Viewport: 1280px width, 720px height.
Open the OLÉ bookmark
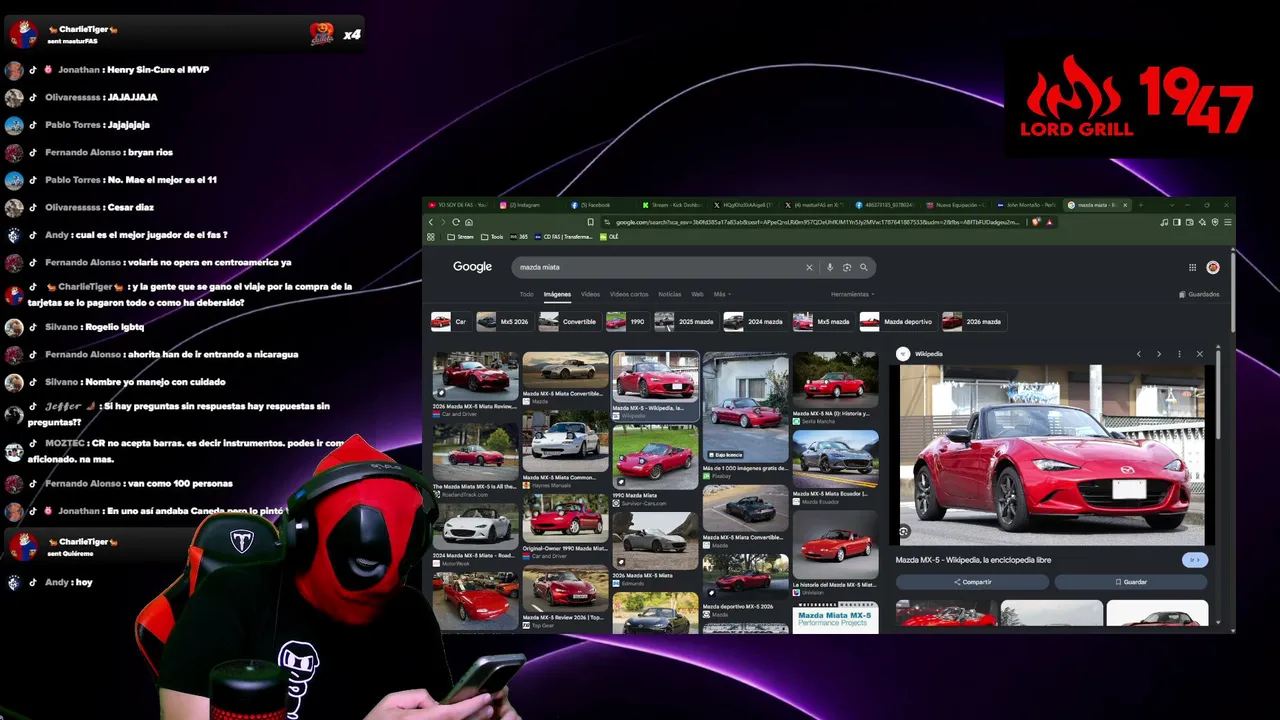coord(609,237)
